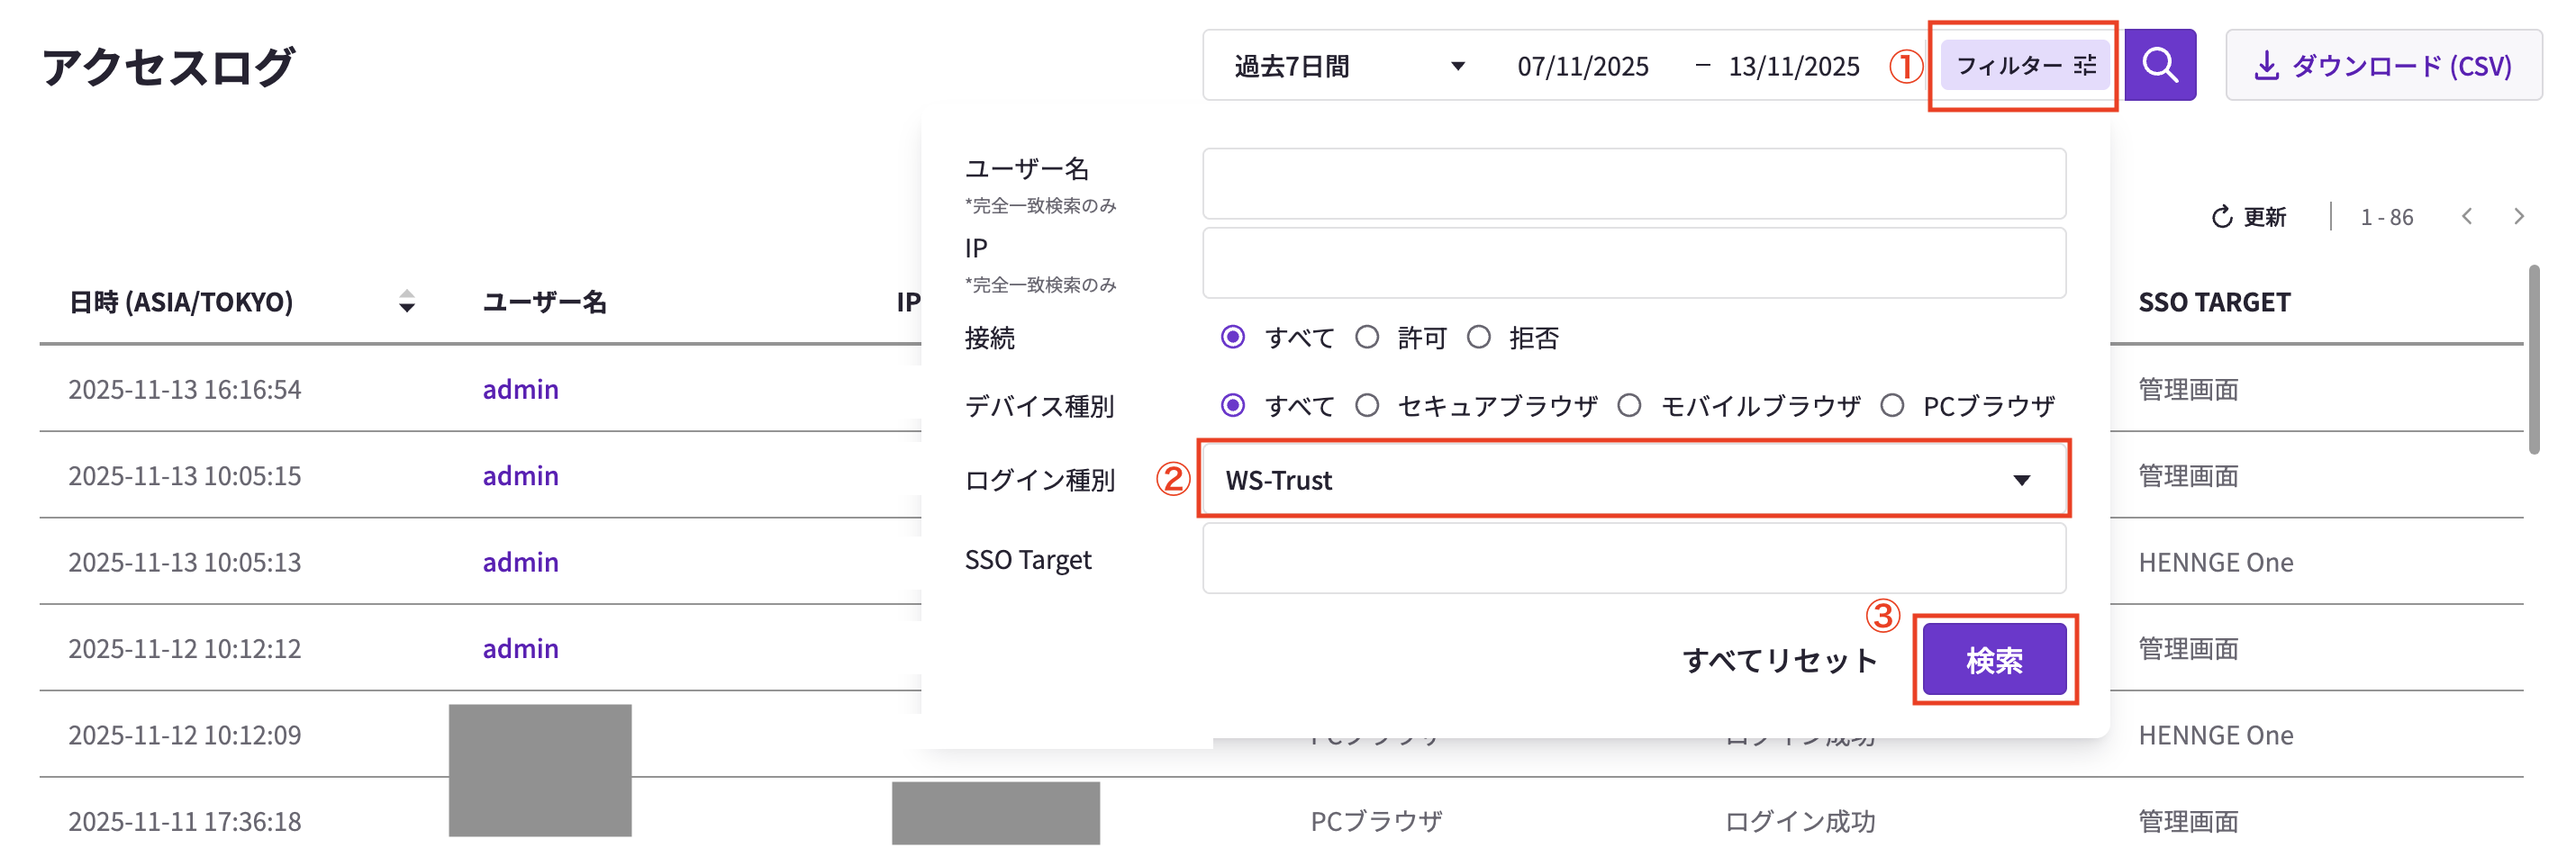Click the 更新 refresh icon
The image size is (2576, 857).
pyautogui.click(x=2221, y=217)
